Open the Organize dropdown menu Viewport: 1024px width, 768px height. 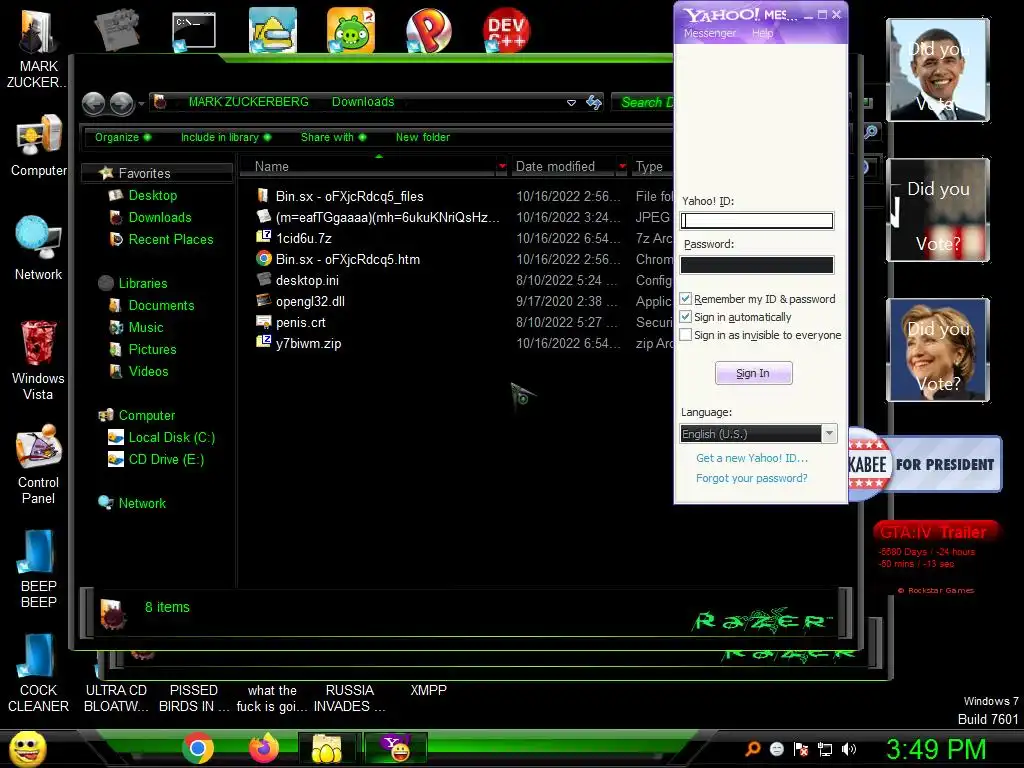tap(123, 137)
